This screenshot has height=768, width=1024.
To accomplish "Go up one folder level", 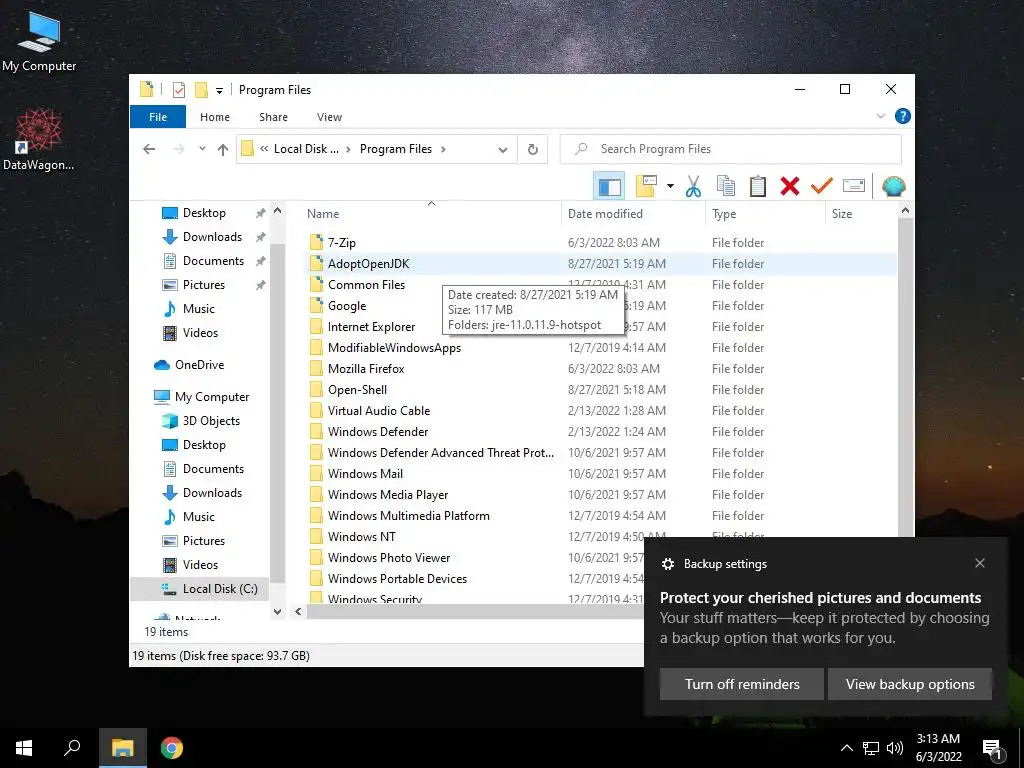I will 223,149.
